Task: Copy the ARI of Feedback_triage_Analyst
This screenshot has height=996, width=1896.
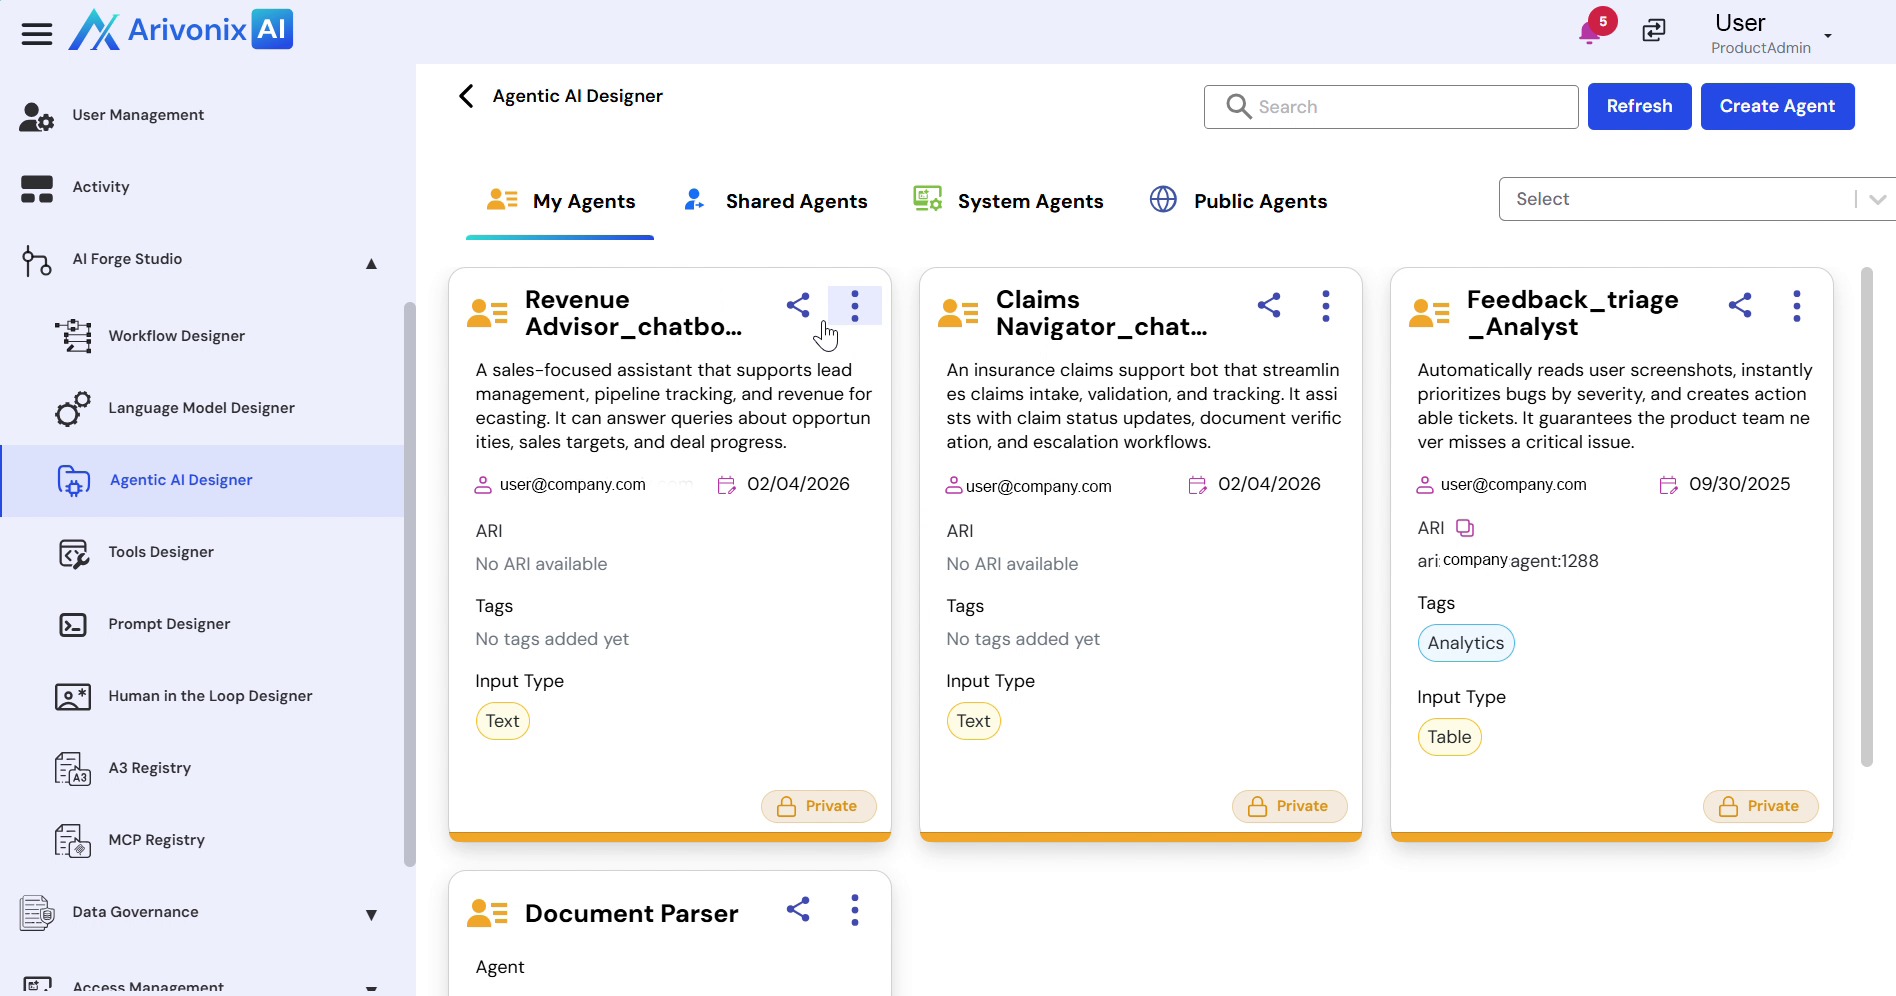Action: pos(1465,528)
